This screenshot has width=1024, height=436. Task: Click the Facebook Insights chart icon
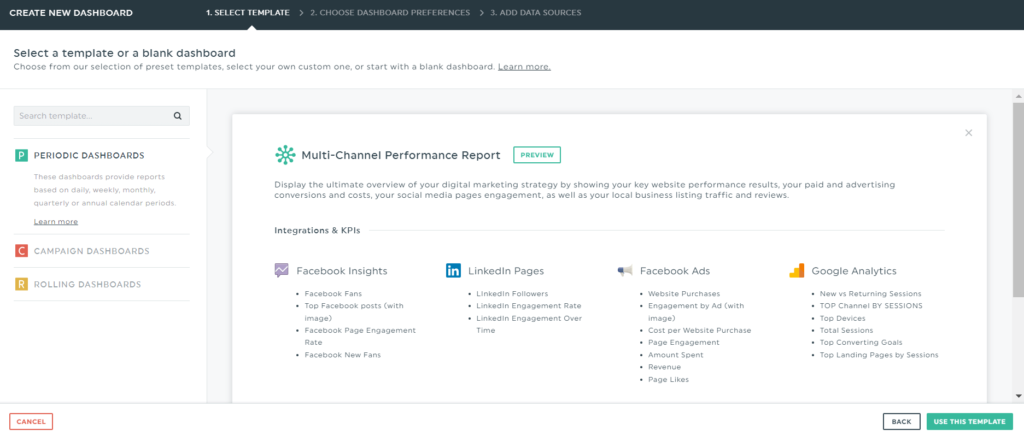tap(281, 270)
